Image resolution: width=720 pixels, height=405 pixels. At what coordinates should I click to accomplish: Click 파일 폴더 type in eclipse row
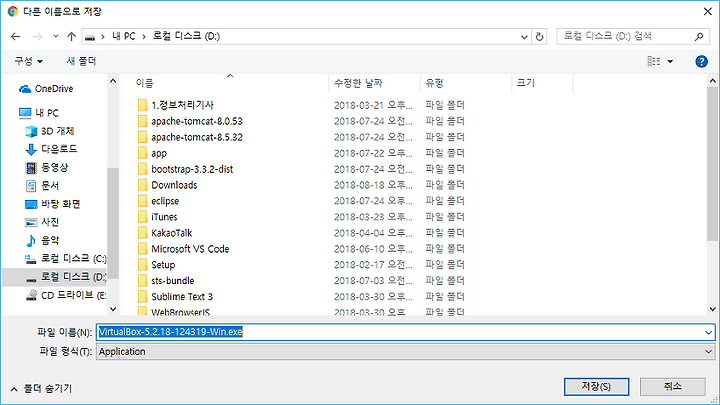pos(445,201)
